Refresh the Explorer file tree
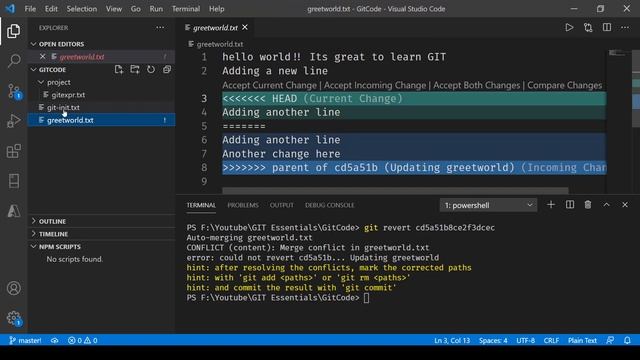The width and height of the screenshot is (640, 360). (x=151, y=69)
